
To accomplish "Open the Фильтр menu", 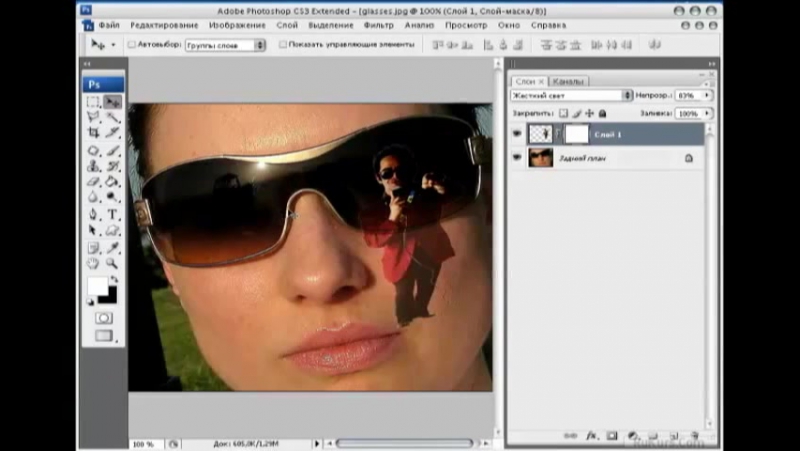I will point(377,24).
